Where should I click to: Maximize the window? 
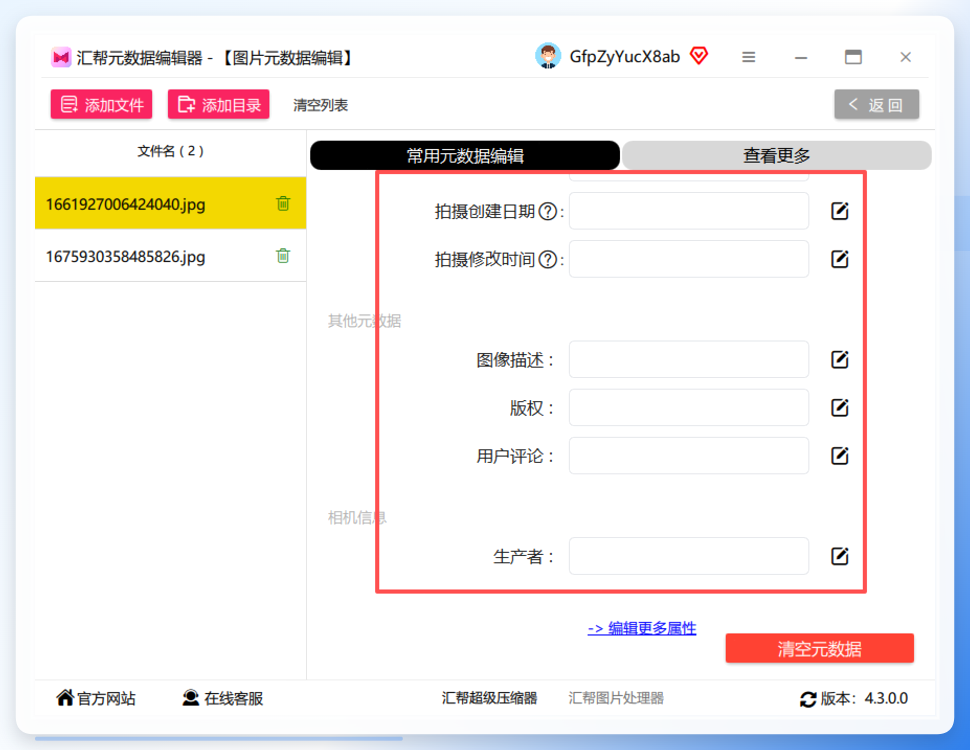click(x=853, y=57)
